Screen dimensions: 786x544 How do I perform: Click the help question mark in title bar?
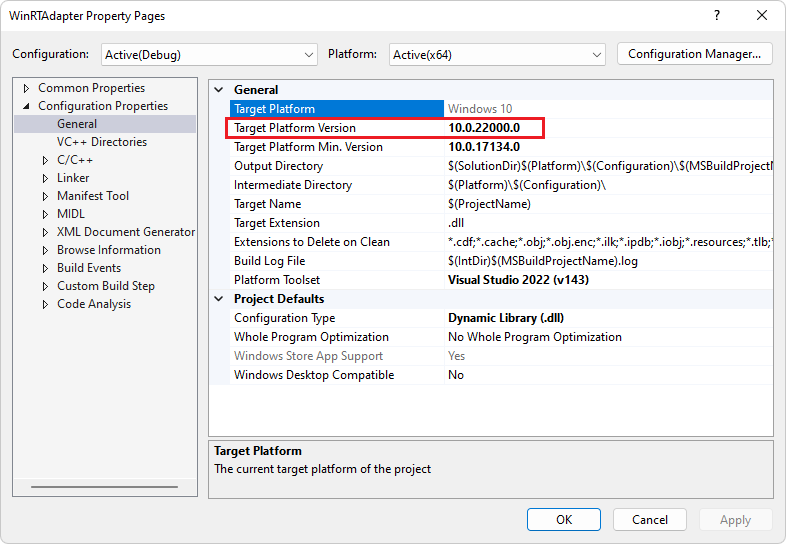pyautogui.click(x=717, y=16)
